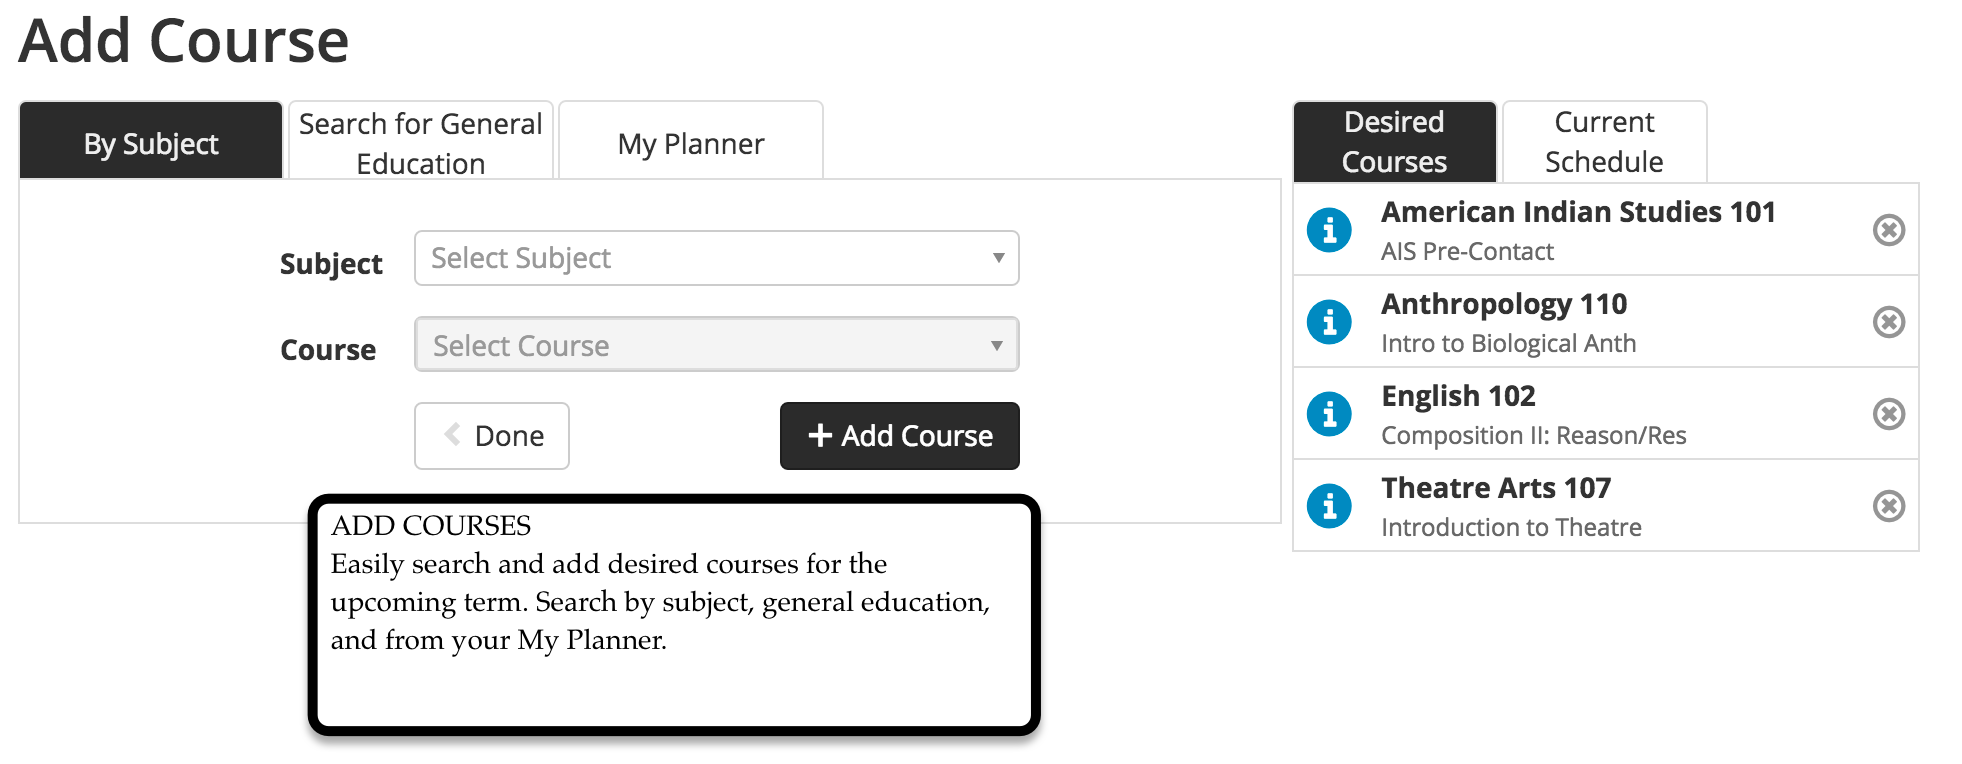Open info for Anthropology 110
Screen dimensions: 1962x764
[x=1329, y=322]
